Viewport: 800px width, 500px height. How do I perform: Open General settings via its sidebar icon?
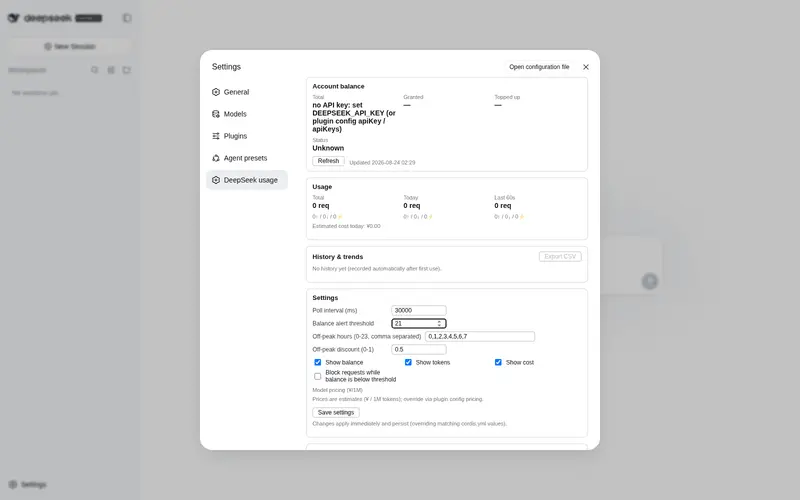[216, 92]
